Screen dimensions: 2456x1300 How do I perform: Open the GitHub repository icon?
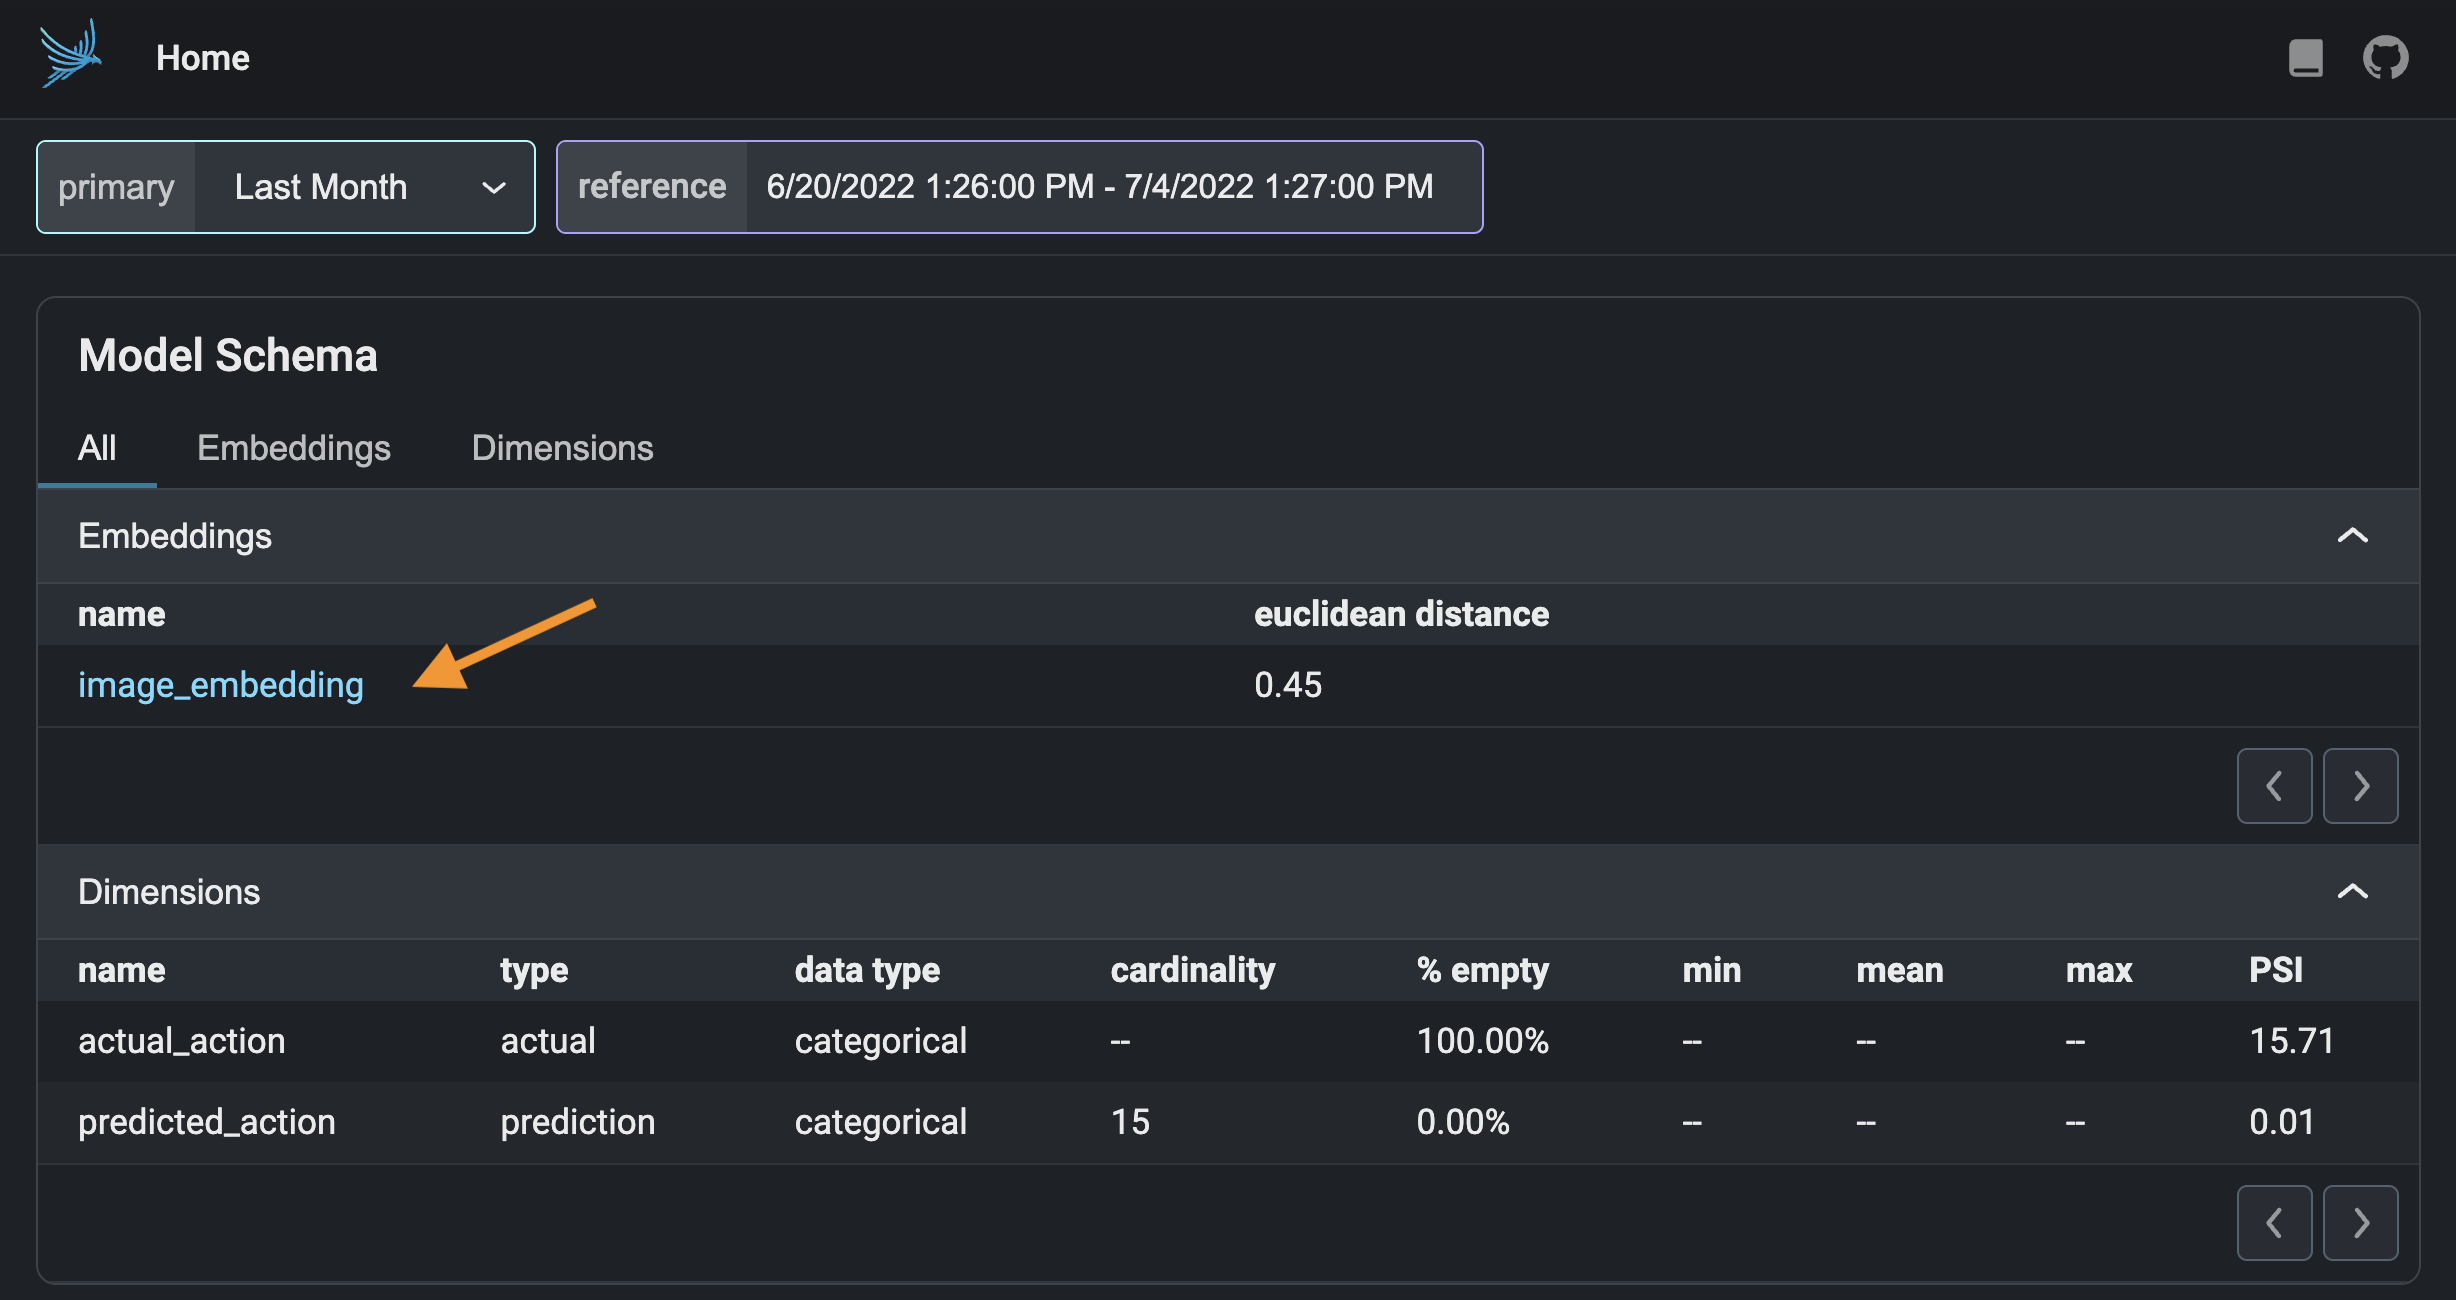coord(2385,57)
